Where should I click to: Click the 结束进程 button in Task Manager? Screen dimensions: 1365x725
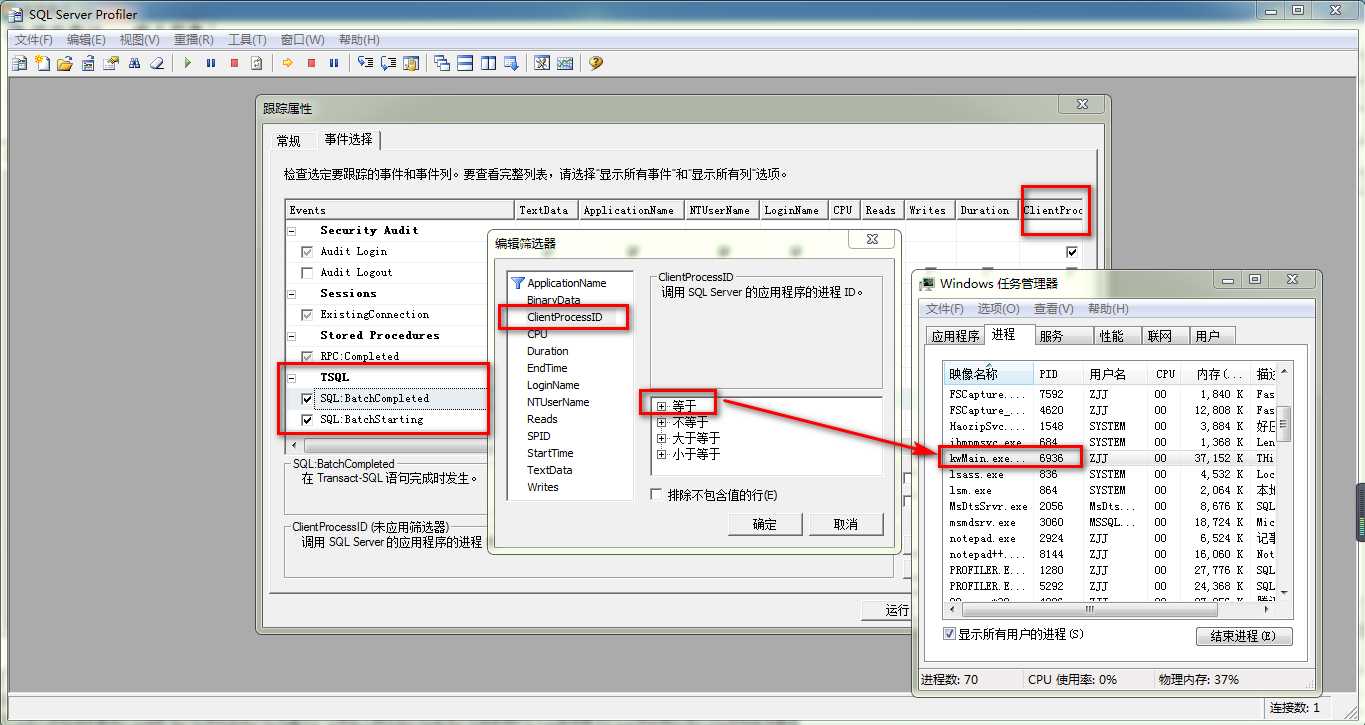click(x=1244, y=636)
